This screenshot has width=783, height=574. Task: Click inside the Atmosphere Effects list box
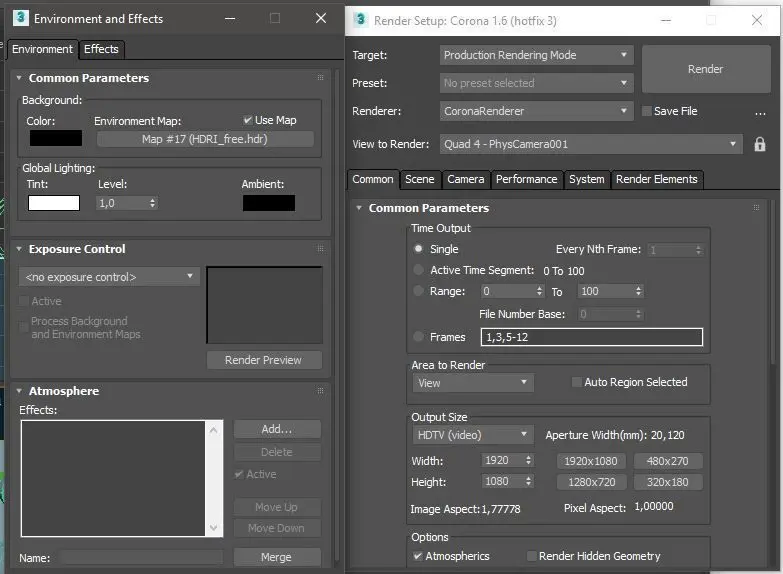click(113, 478)
